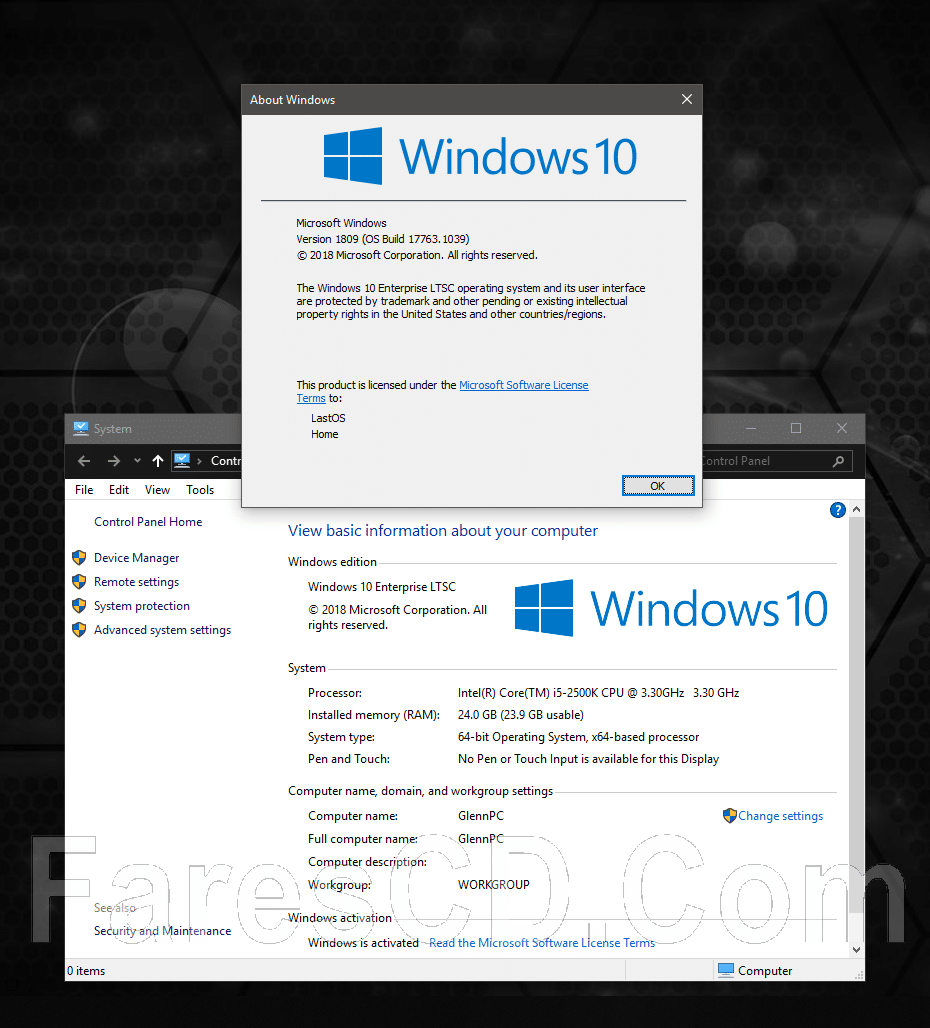Click the 'WORKGROUP' workgroup value
Viewport: 930px width, 1028px height.
click(x=494, y=884)
